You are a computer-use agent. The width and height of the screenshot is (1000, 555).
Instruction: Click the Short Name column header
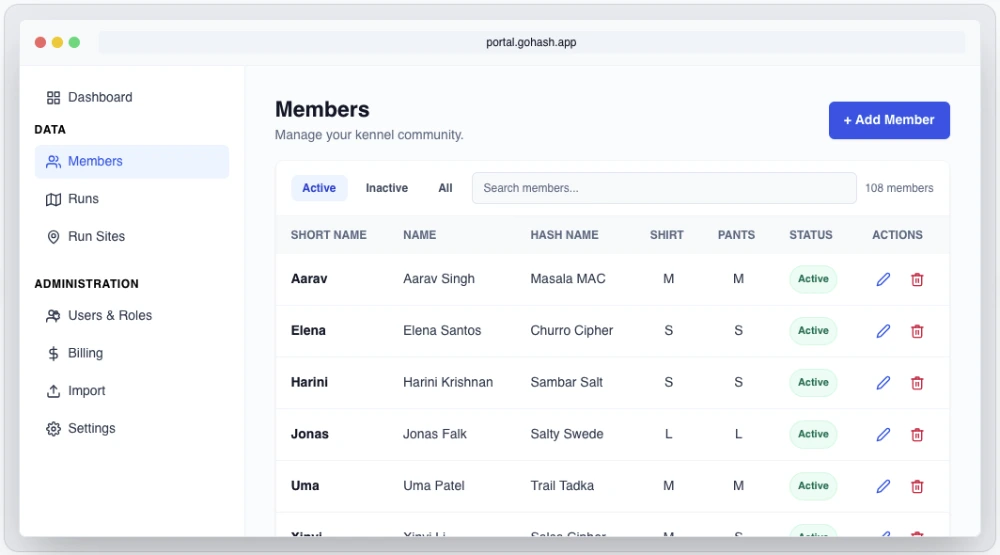(328, 235)
